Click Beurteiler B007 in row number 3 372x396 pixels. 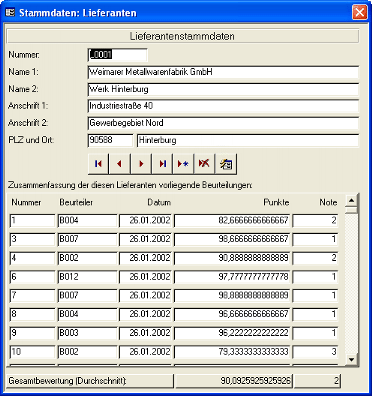(87, 239)
